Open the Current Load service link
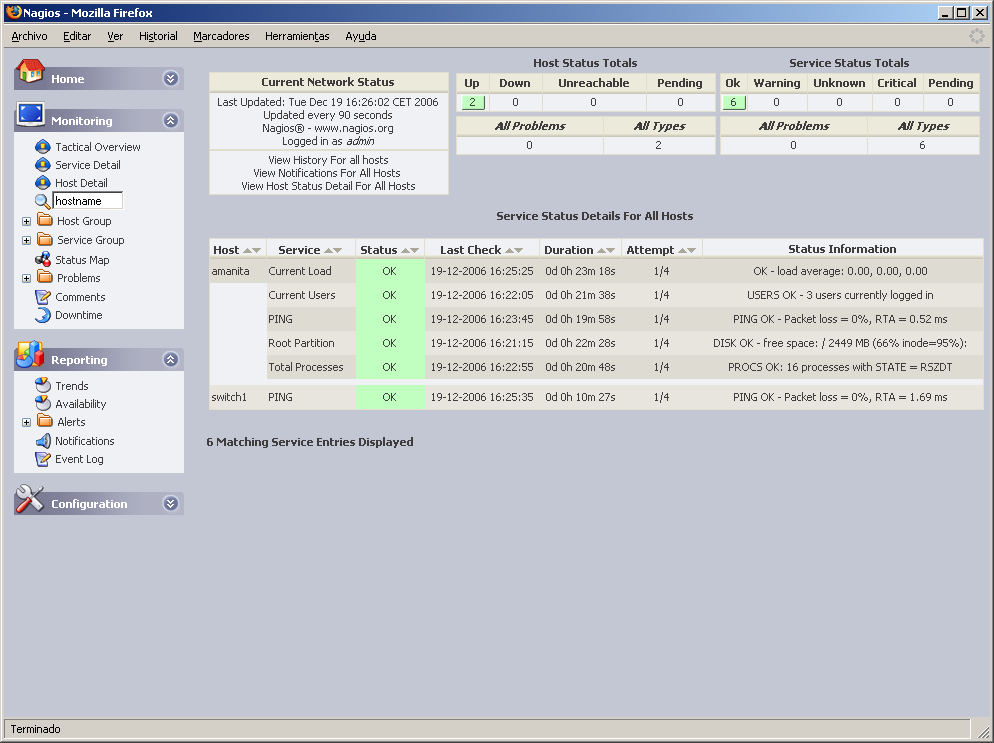The image size is (994, 743). [300, 271]
